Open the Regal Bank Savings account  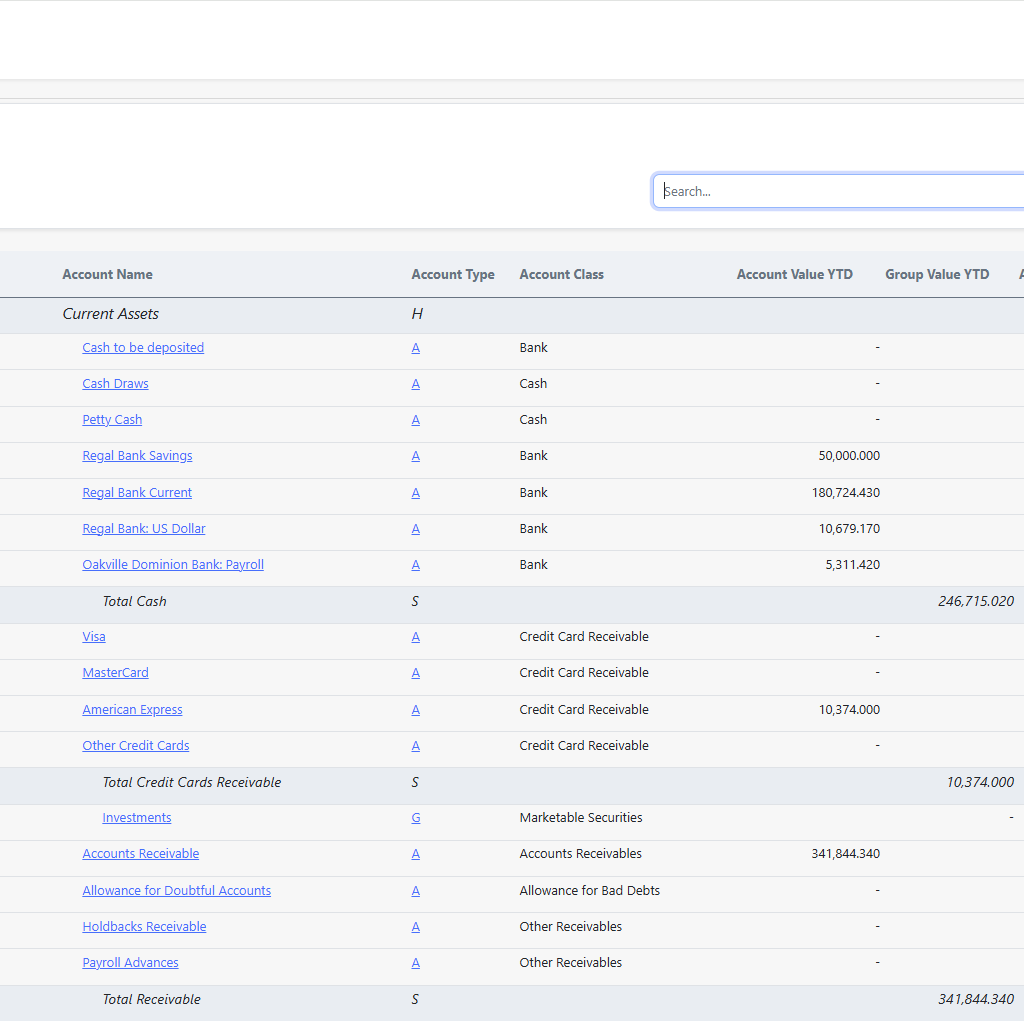pyautogui.click(x=137, y=455)
